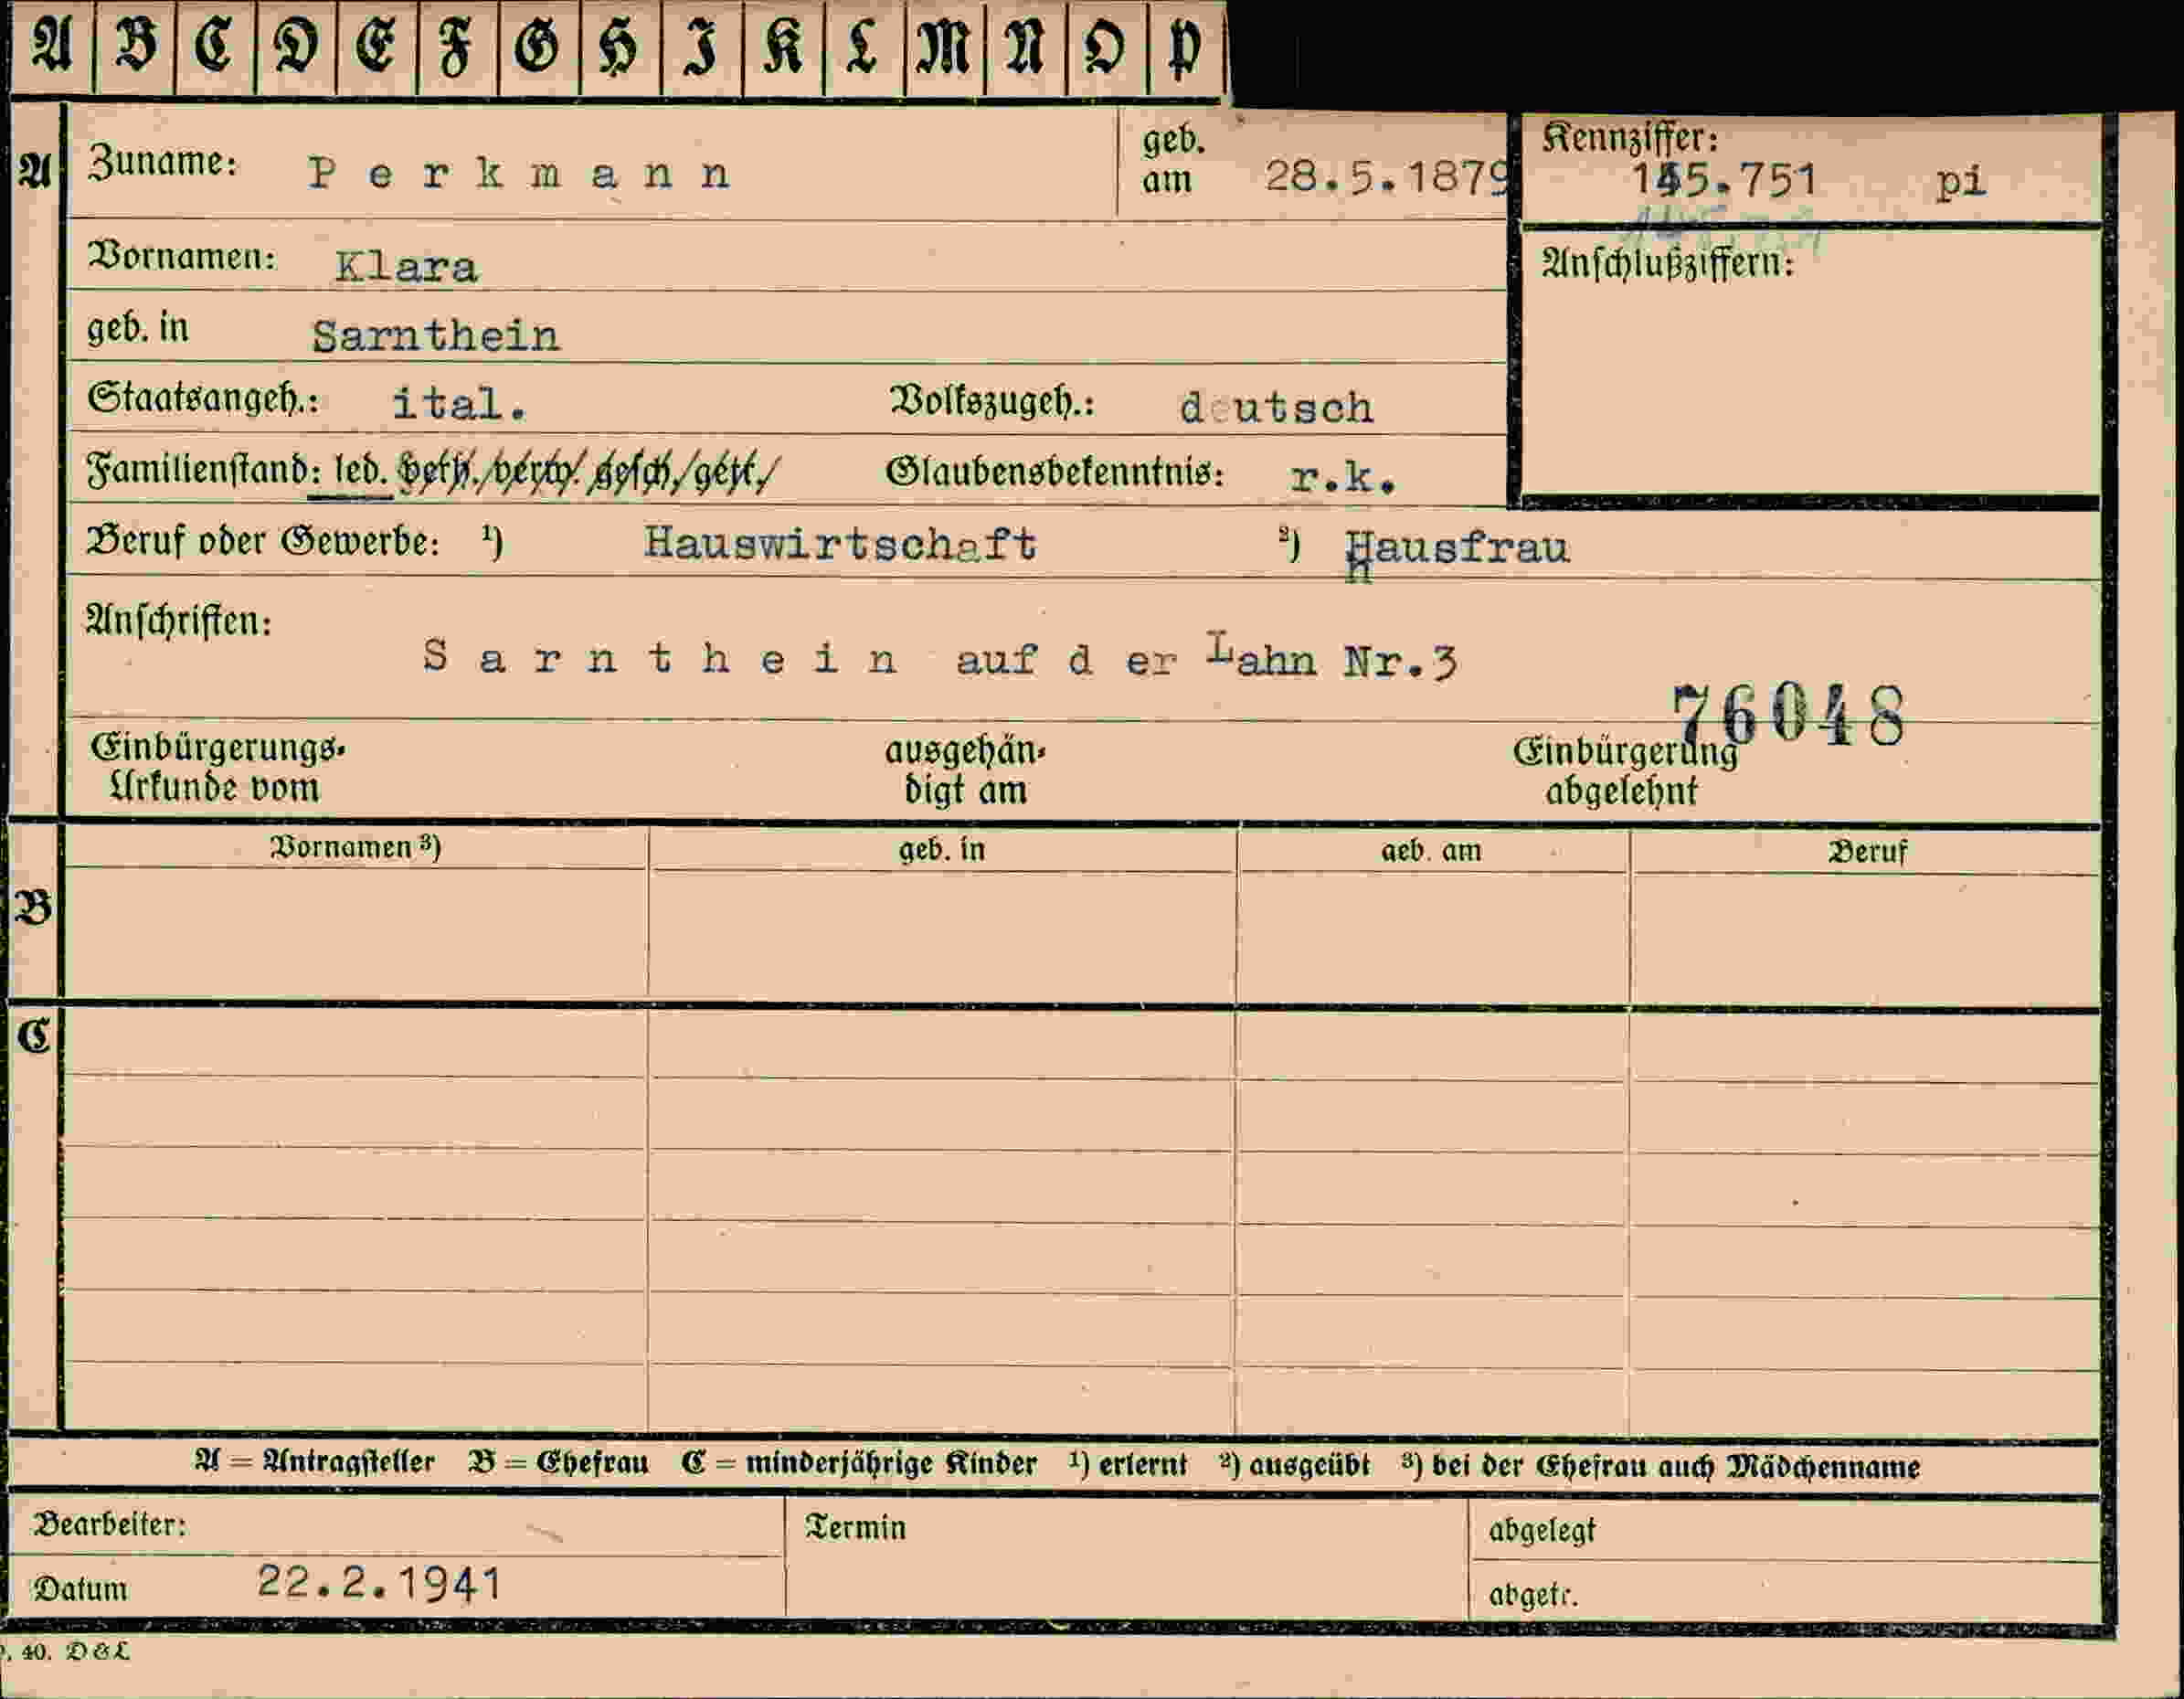This screenshot has width=2184, height=1699.
Task: Click the "Einbürgerungs-Urkunde vom" label
Action: click(217, 767)
